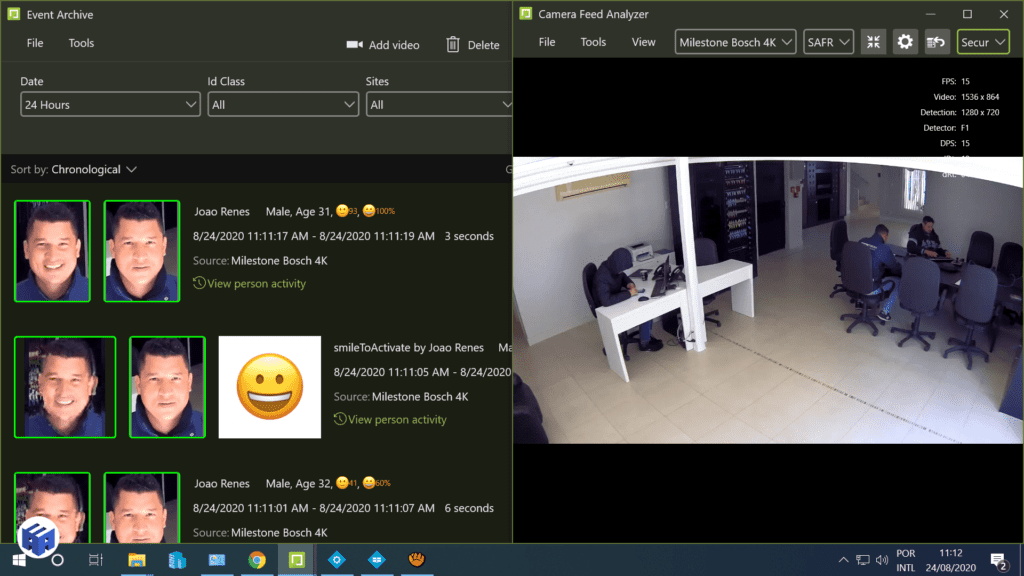Click the reset video feed icon
The image size is (1024, 576).
point(936,41)
